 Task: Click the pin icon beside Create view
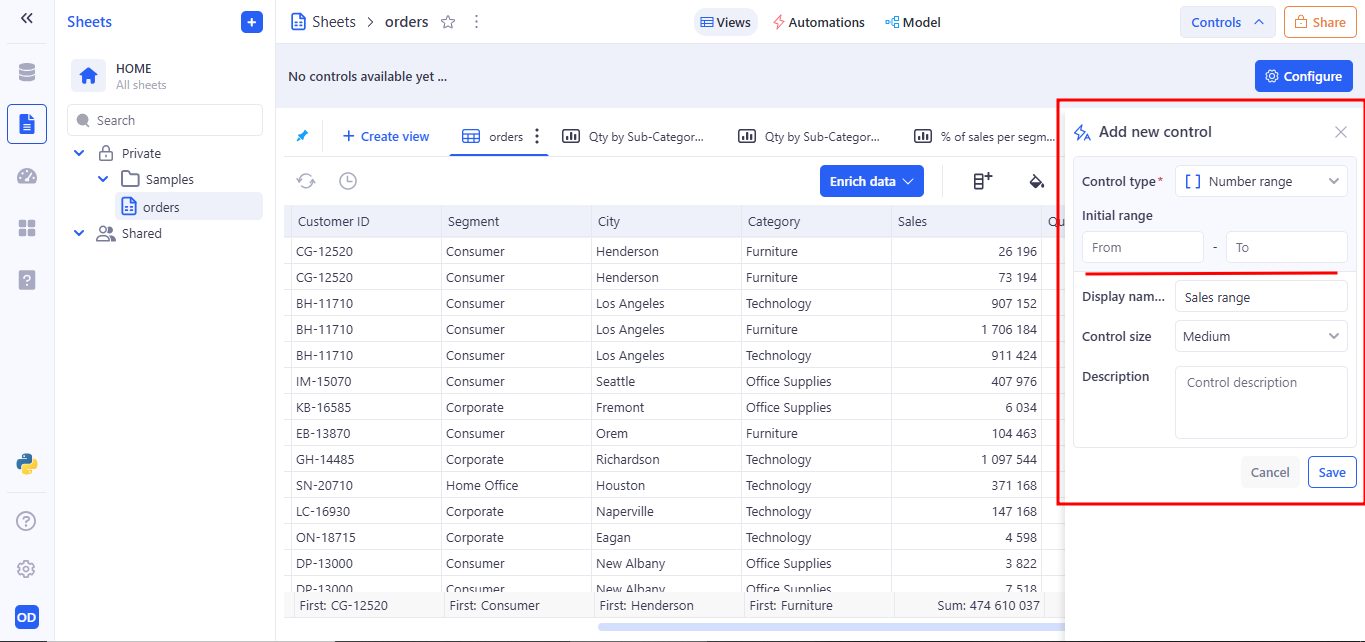point(302,136)
